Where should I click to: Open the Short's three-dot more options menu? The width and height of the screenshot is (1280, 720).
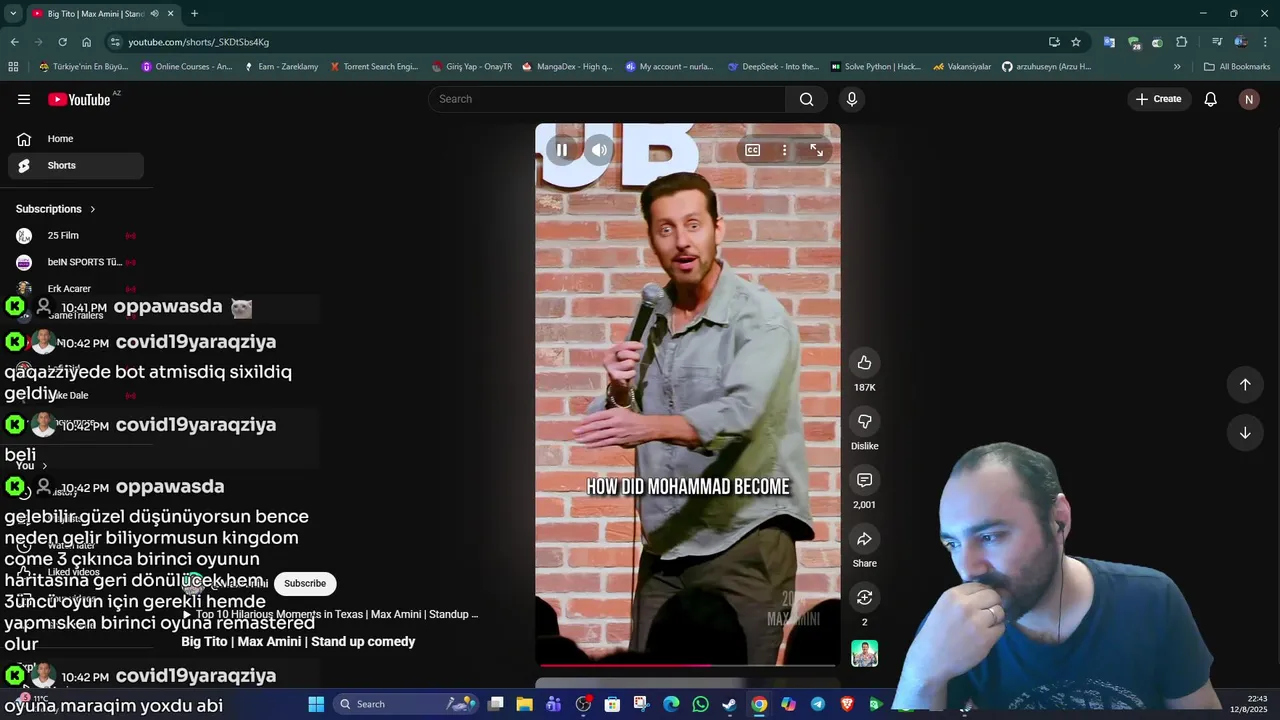(x=784, y=150)
